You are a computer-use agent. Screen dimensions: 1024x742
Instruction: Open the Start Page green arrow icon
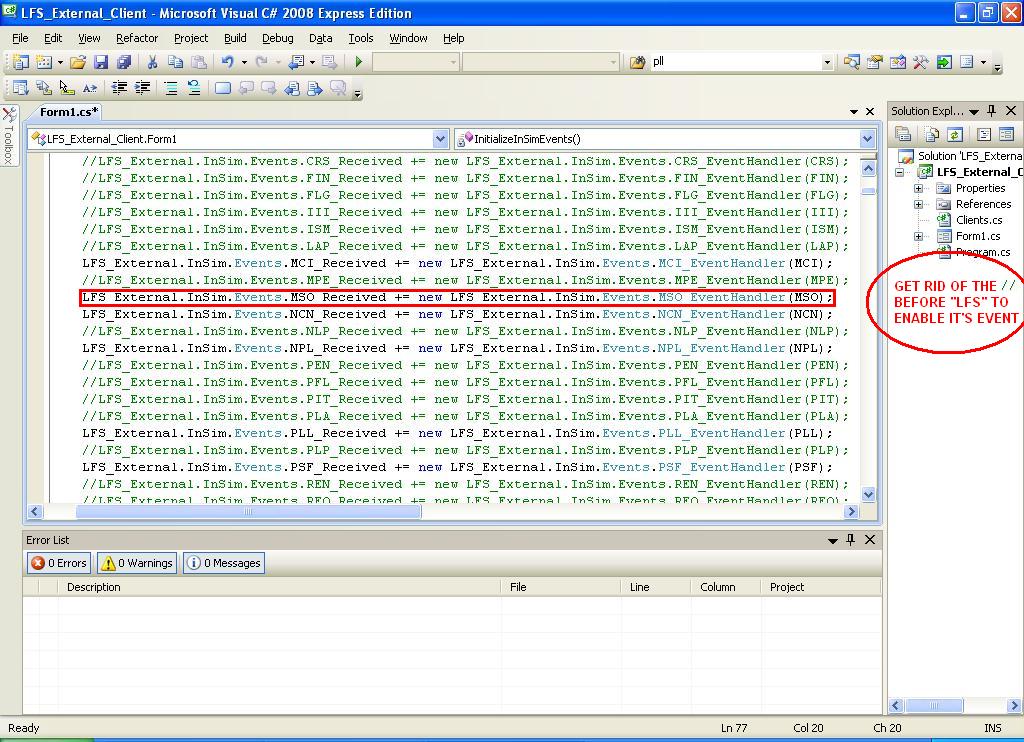944,62
